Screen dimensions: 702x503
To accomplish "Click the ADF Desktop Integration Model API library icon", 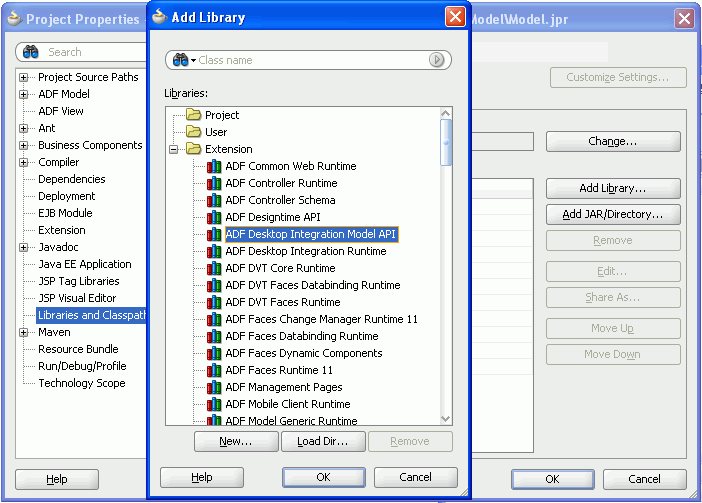I will click(x=214, y=234).
